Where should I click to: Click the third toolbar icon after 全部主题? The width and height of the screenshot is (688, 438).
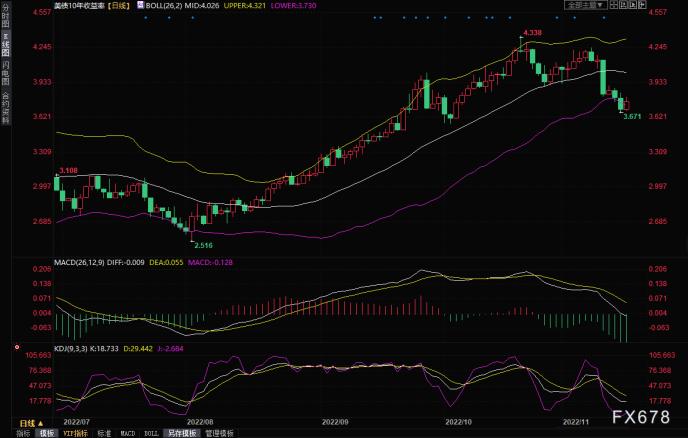(633, 5)
